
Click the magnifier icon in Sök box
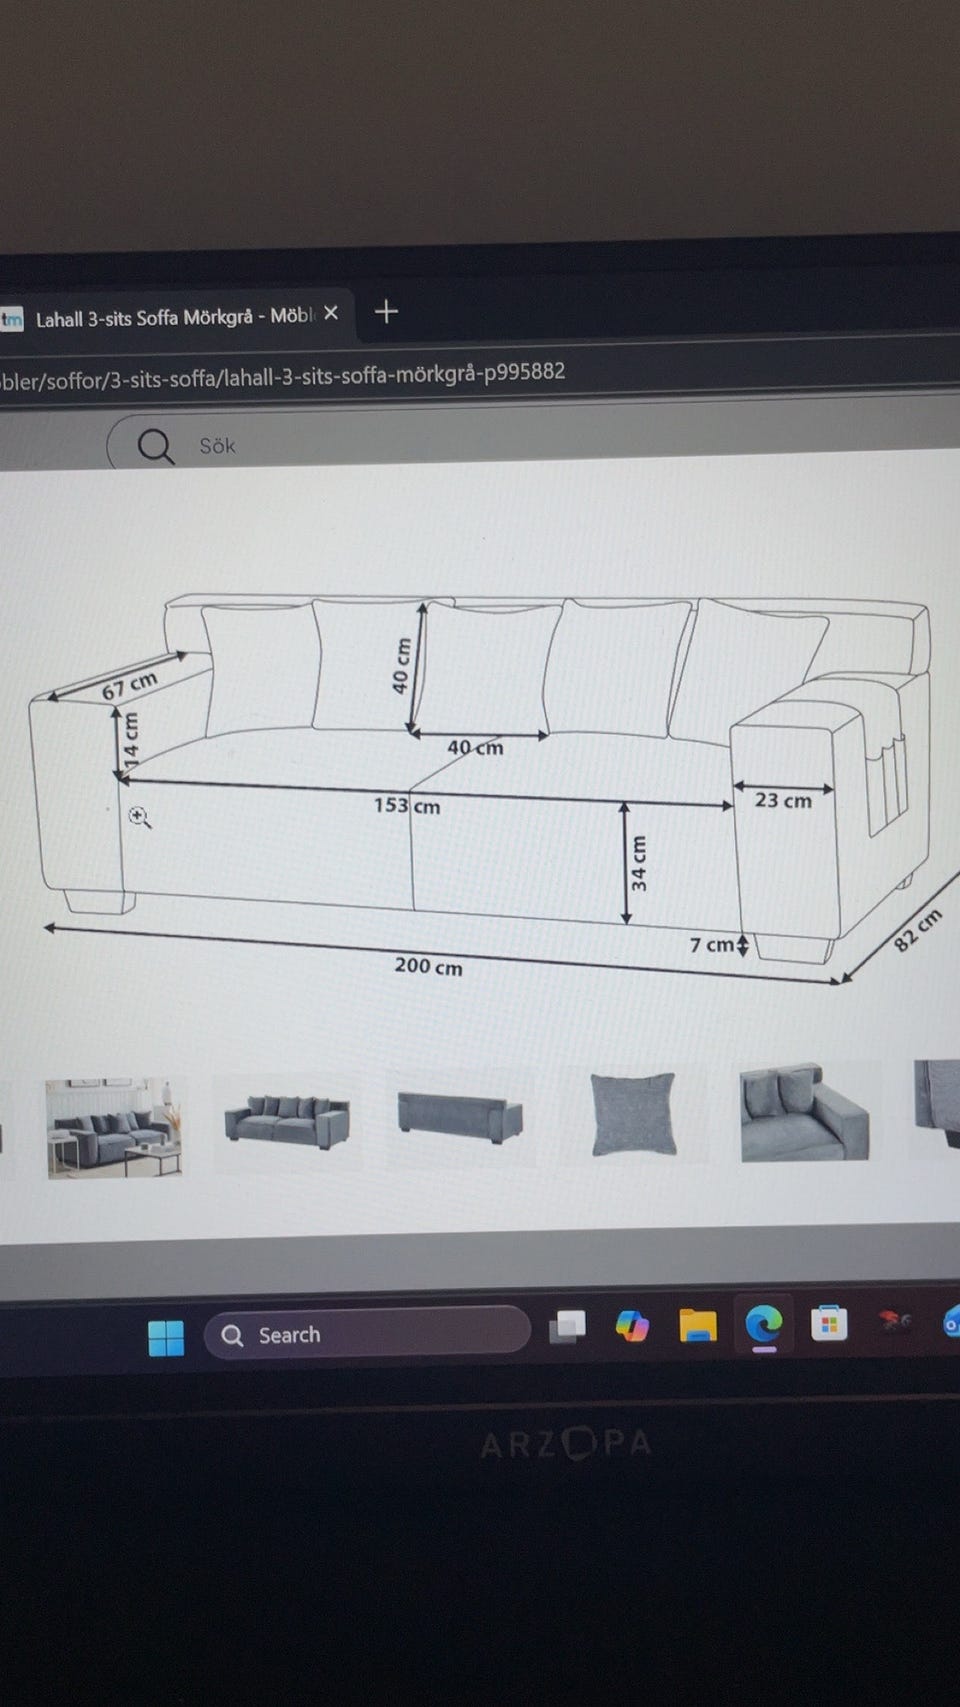(156, 446)
